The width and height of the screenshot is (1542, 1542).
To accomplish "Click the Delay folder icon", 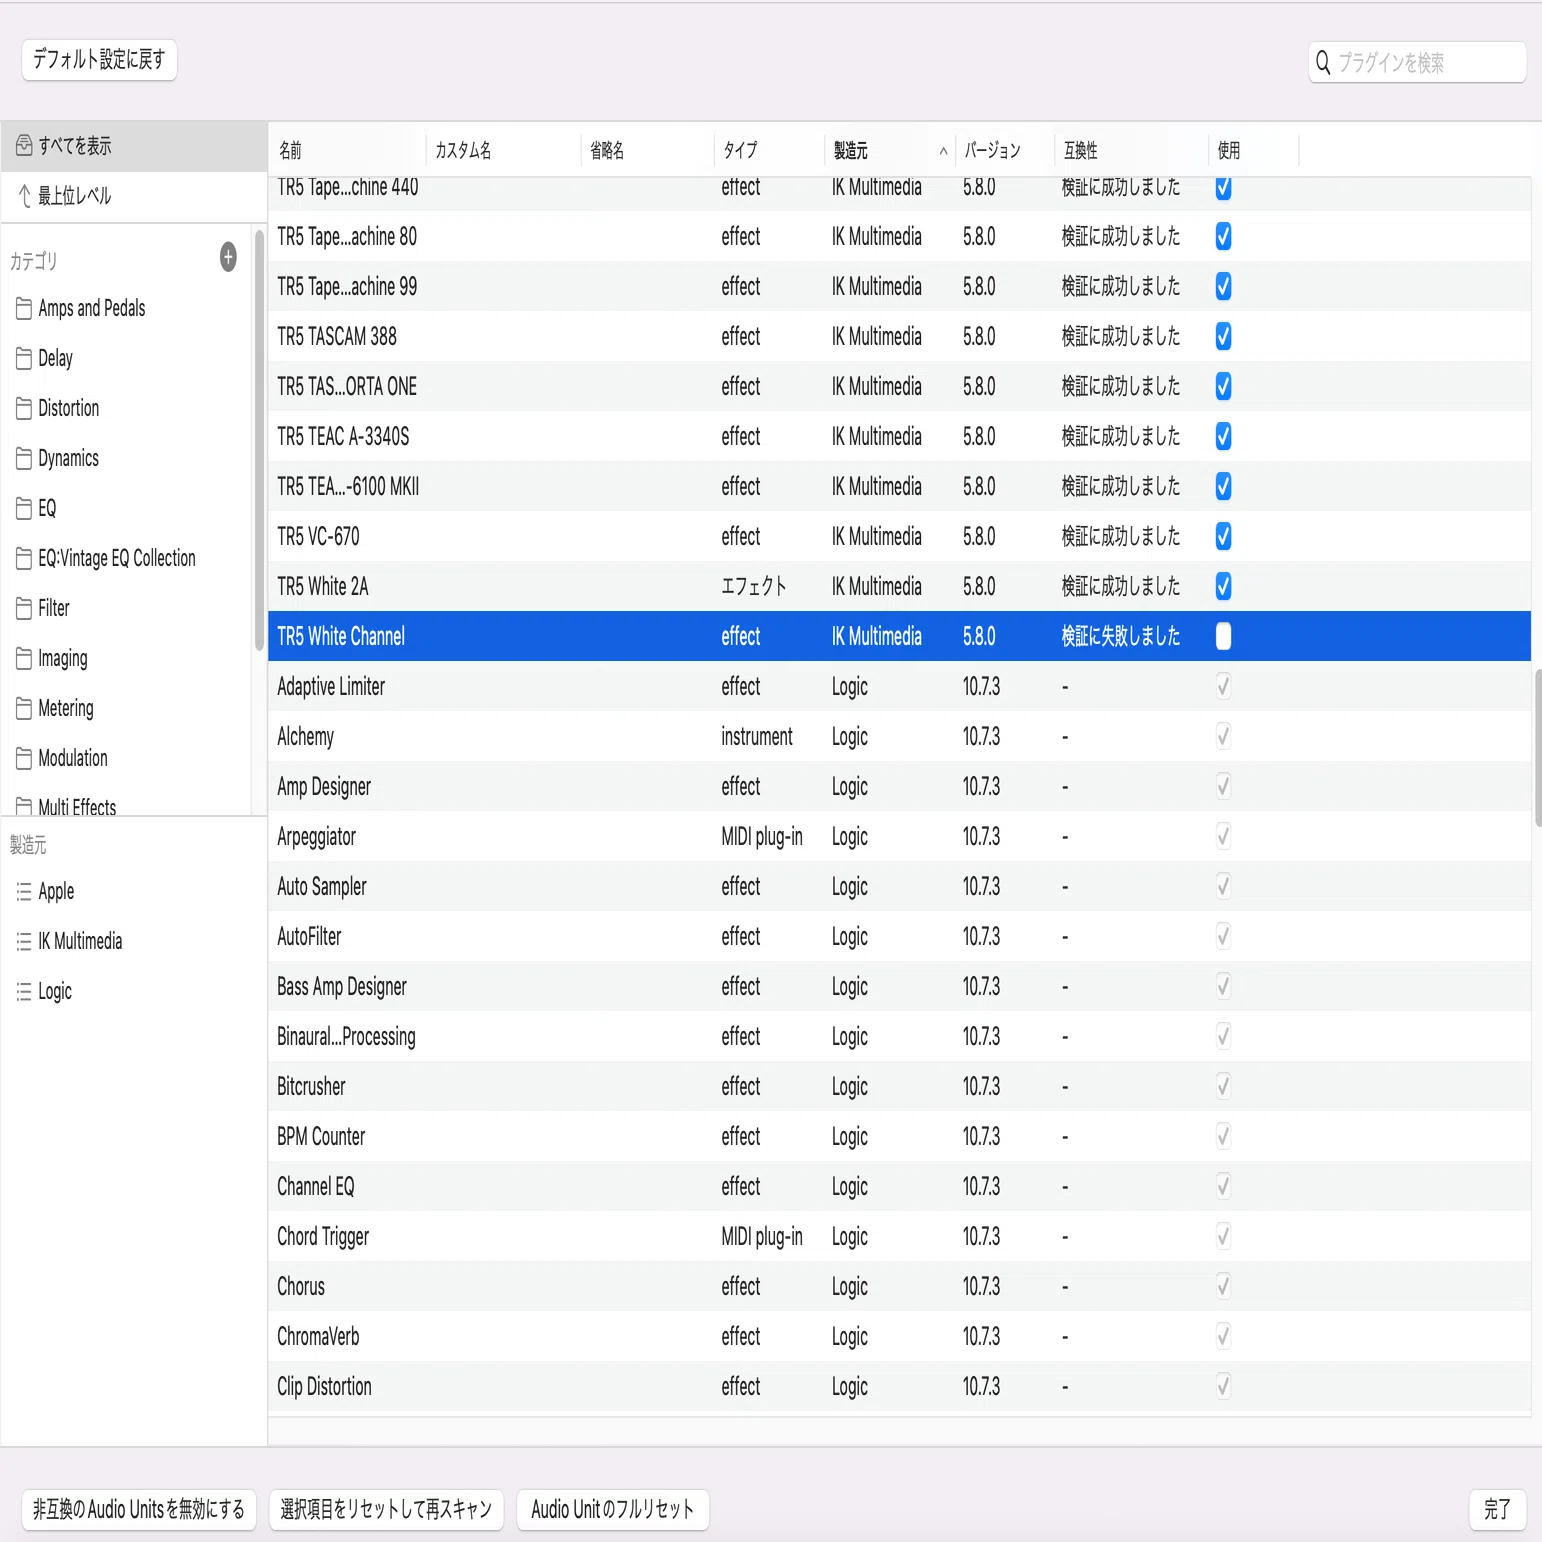I will pyautogui.click(x=24, y=359).
